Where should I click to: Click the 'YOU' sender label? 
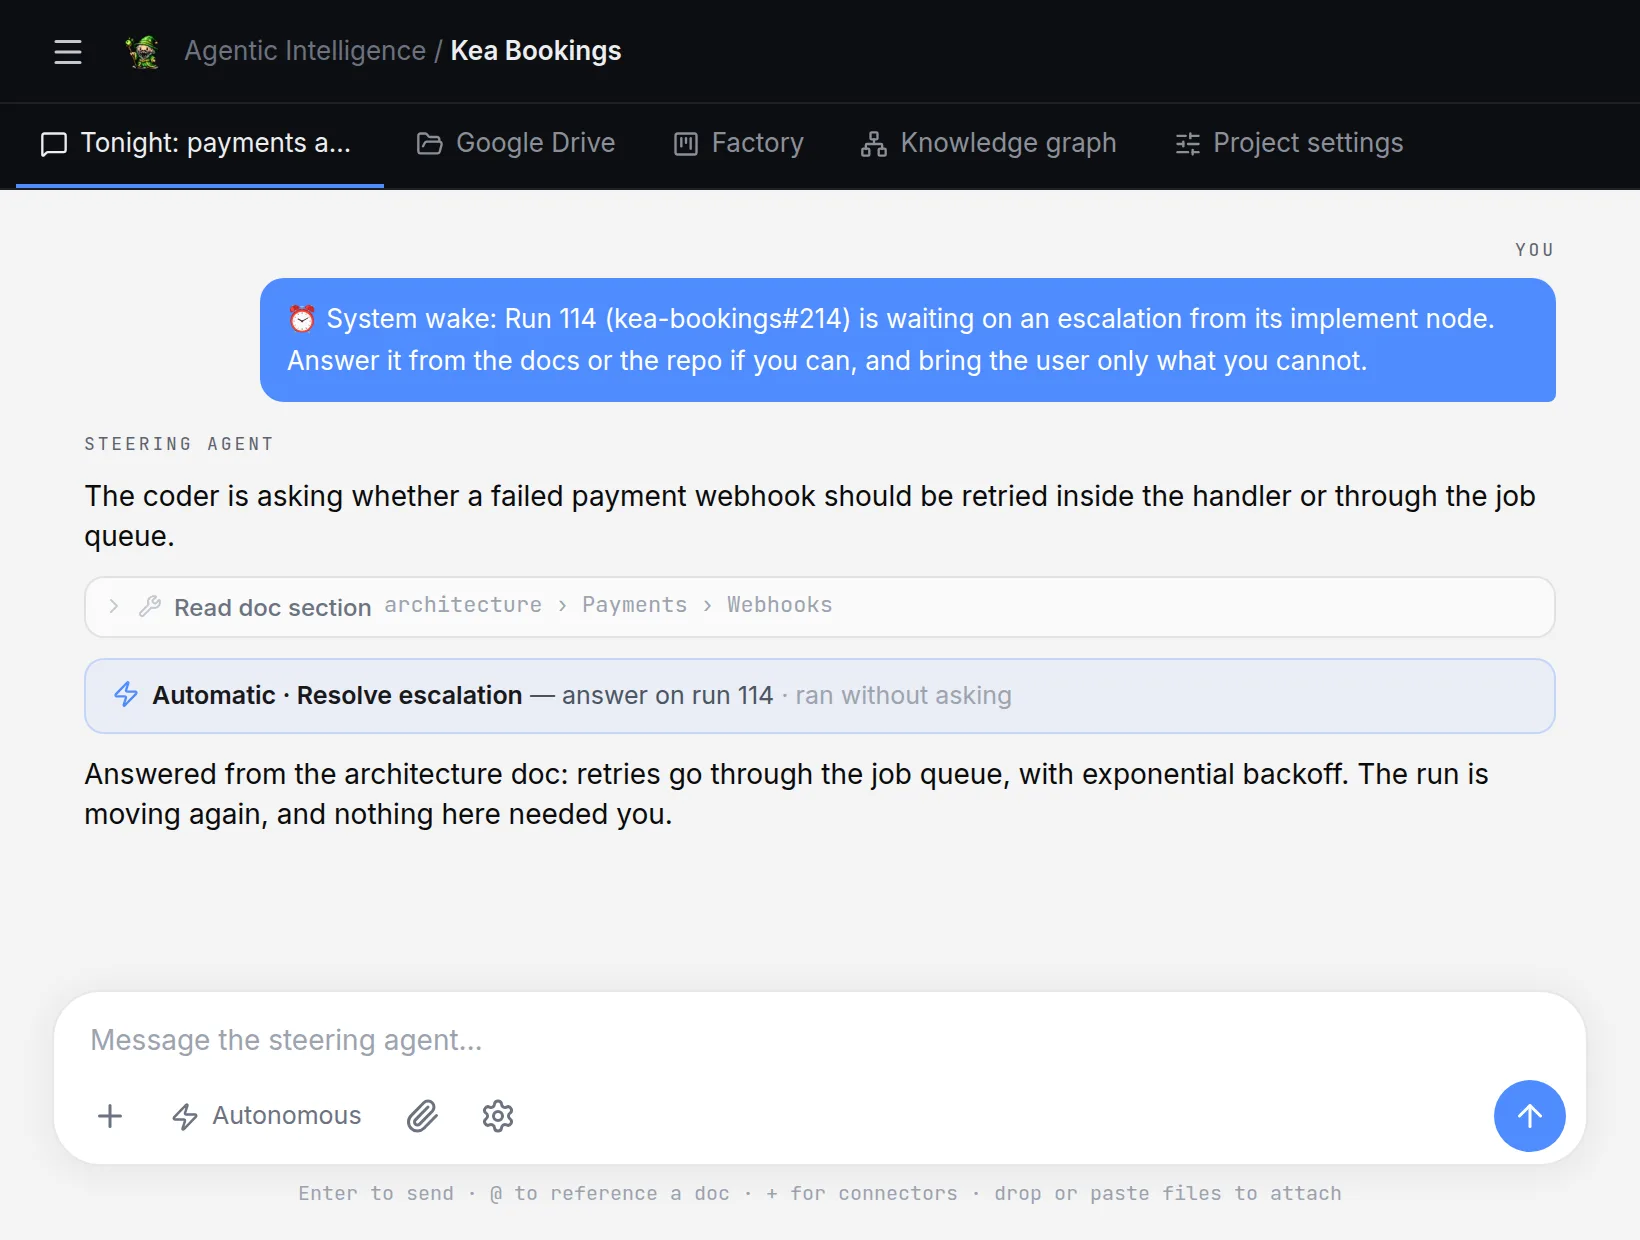(x=1535, y=250)
